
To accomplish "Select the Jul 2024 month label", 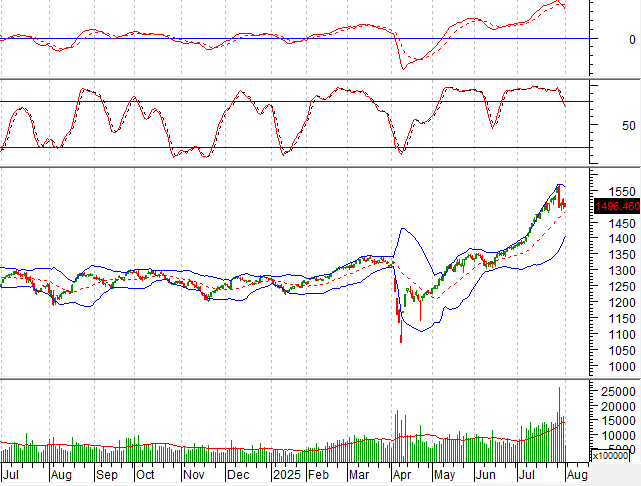I will [11, 475].
